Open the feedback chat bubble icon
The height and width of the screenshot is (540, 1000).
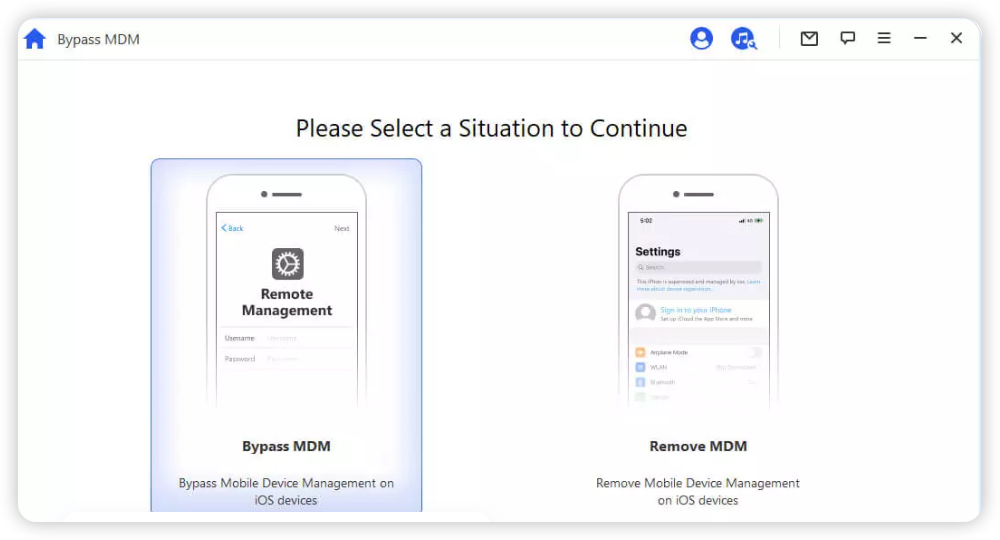point(847,38)
